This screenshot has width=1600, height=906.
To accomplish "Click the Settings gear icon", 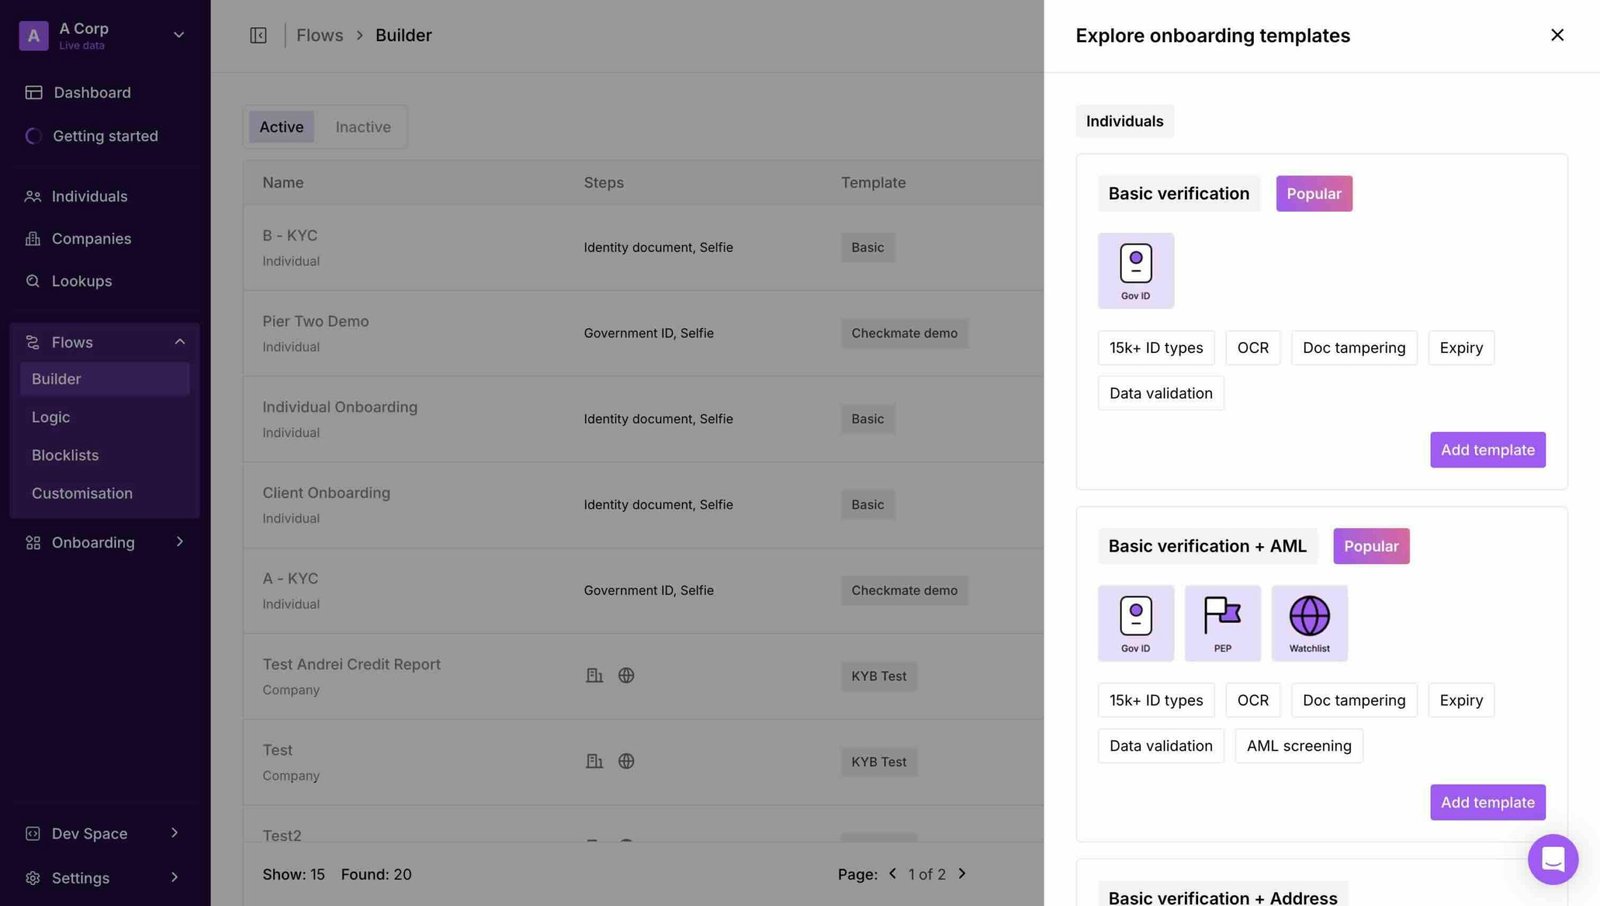I will tap(33, 877).
